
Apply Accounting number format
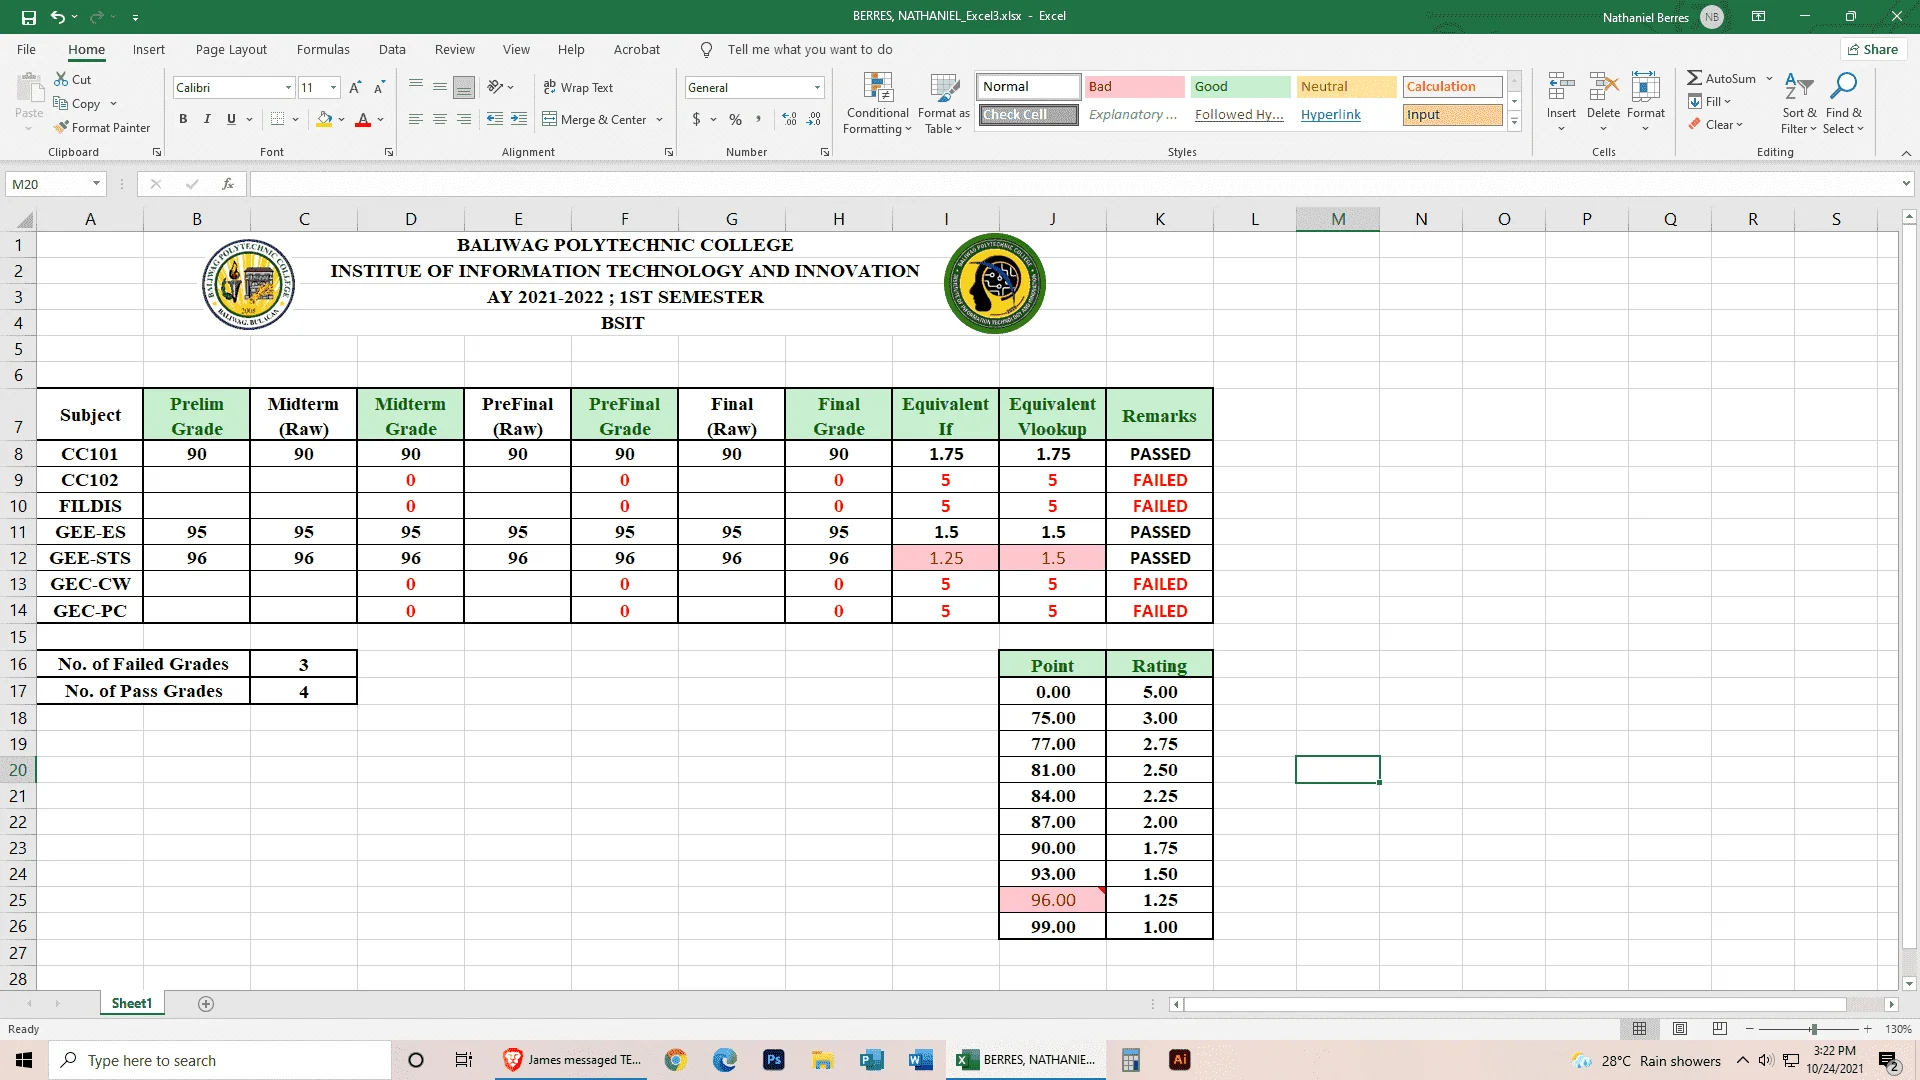(x=697, y=119)
